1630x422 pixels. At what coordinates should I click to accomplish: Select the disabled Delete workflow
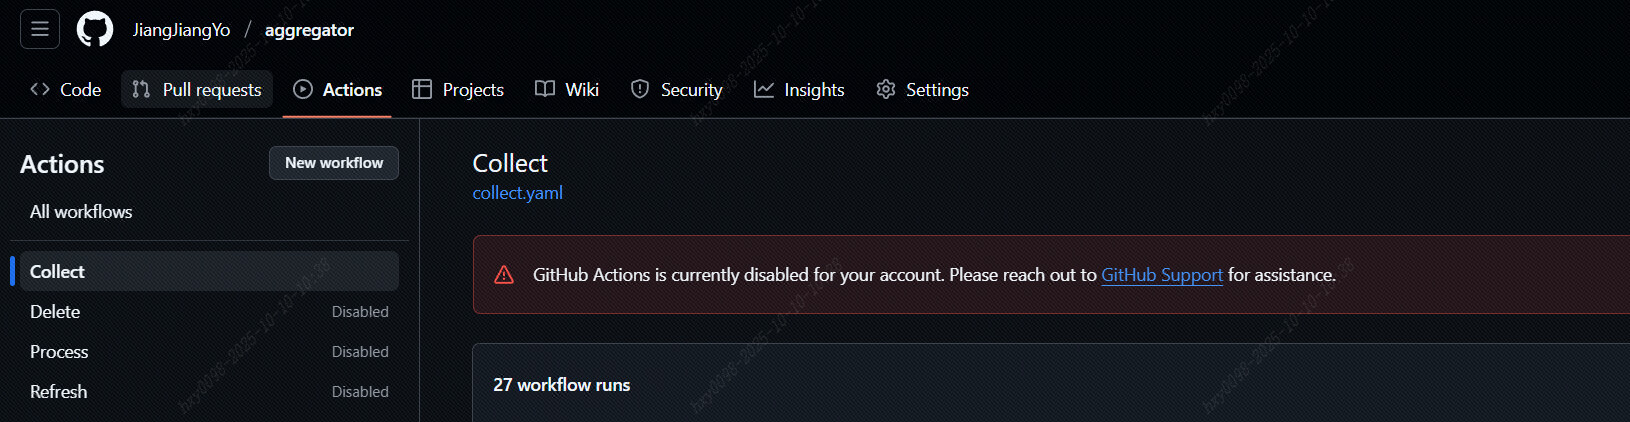[x=209, y=312]
